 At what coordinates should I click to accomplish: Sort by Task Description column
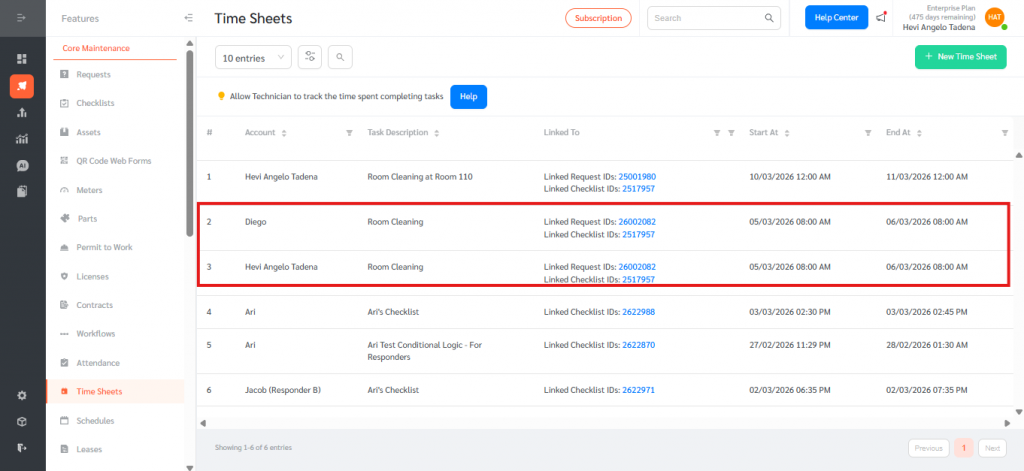437,133
